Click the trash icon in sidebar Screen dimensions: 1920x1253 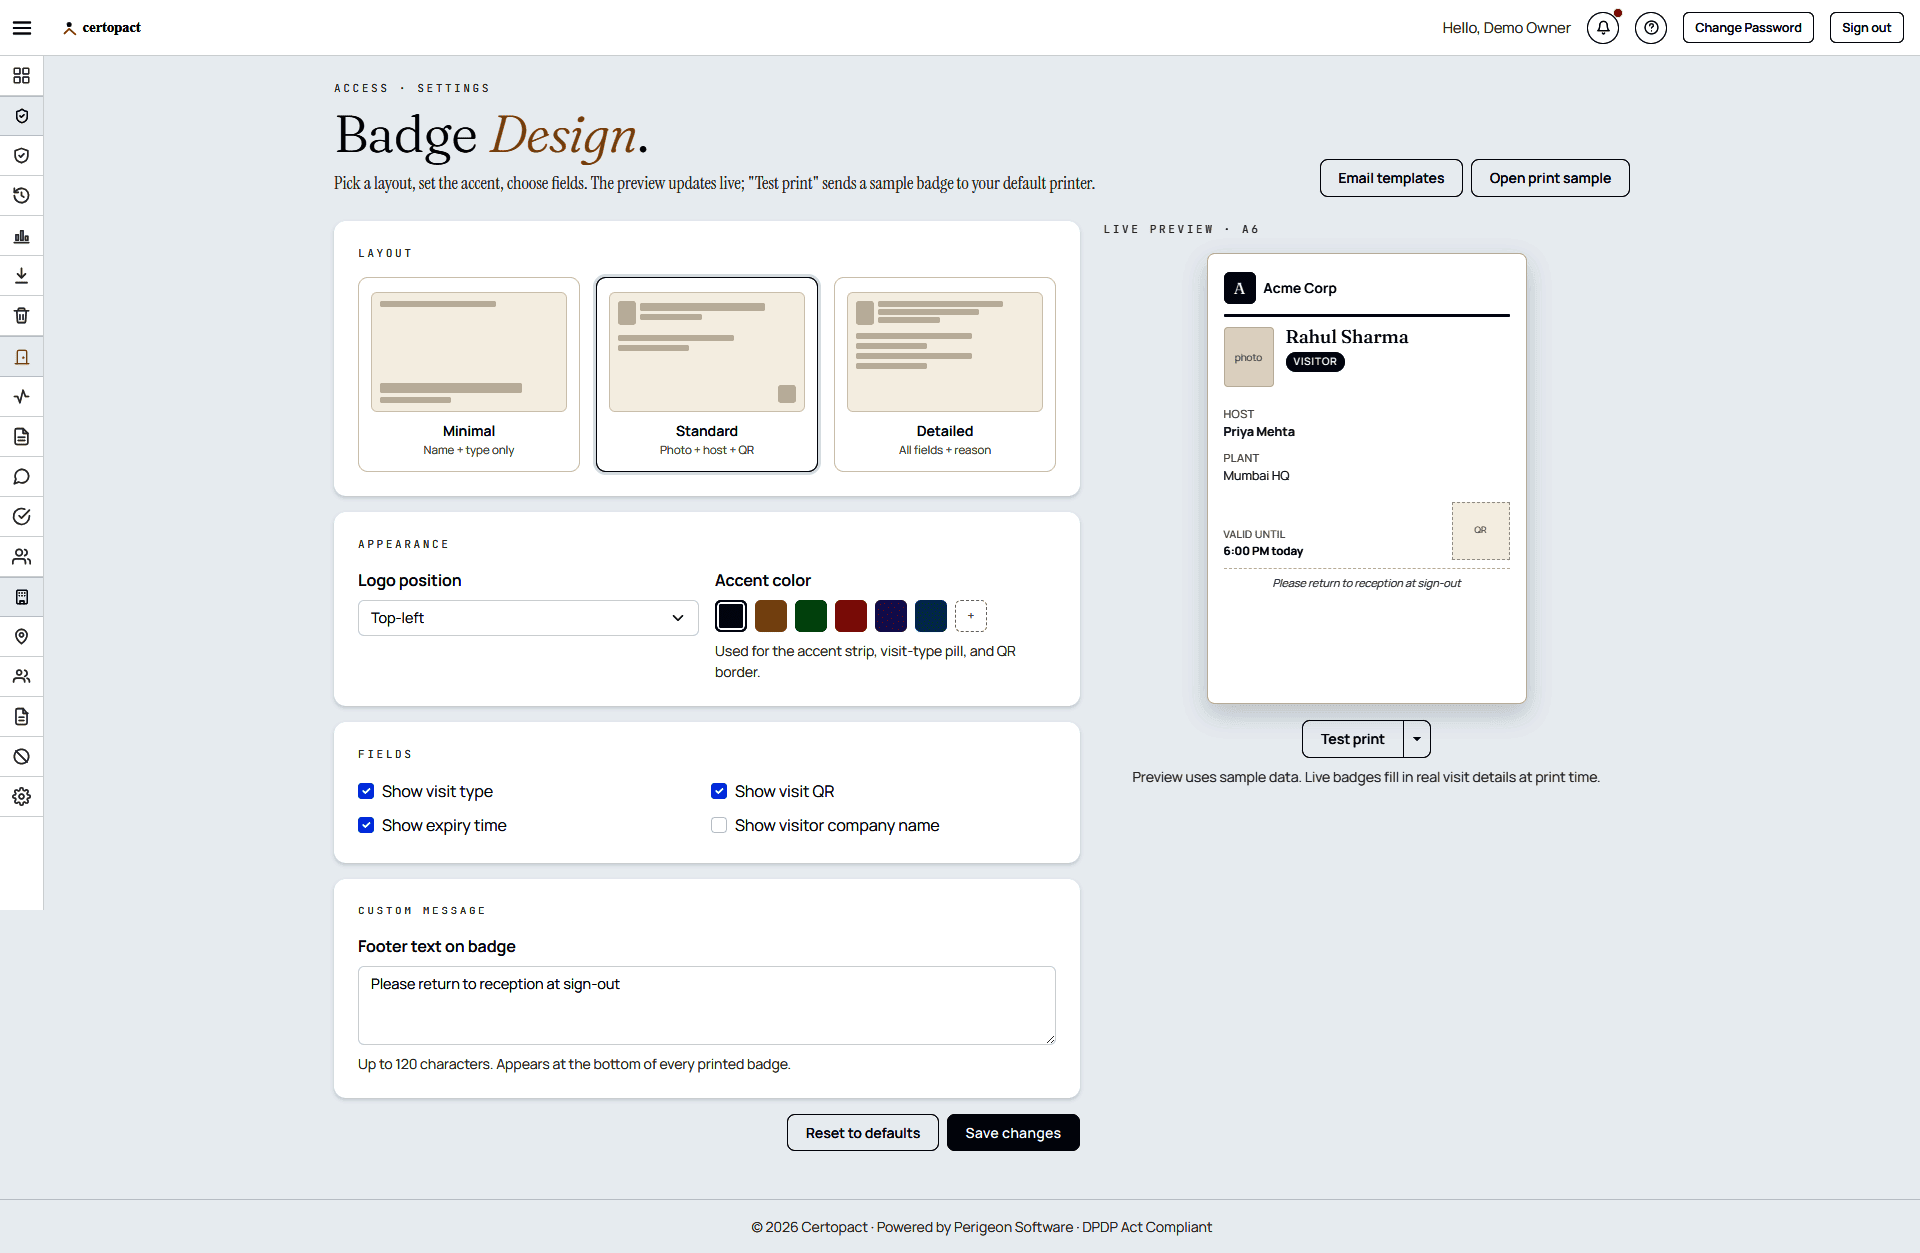21,316
